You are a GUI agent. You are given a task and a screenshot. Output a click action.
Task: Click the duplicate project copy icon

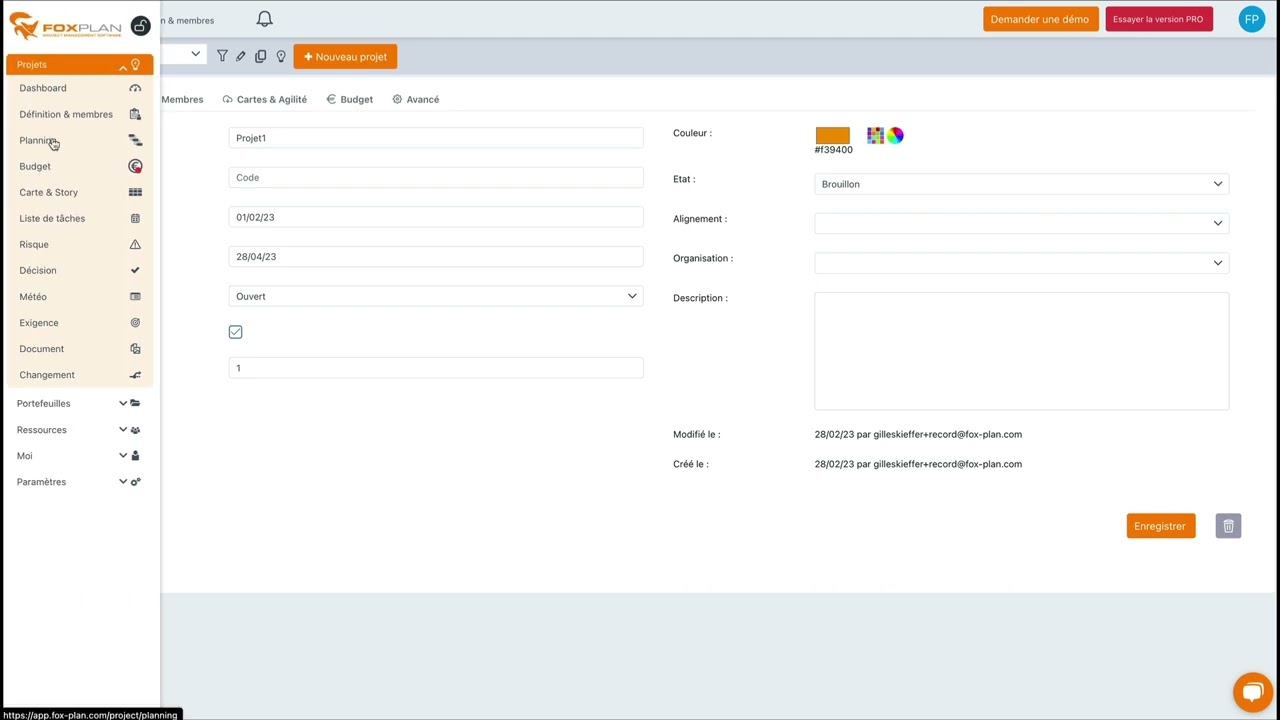[261, 56]
